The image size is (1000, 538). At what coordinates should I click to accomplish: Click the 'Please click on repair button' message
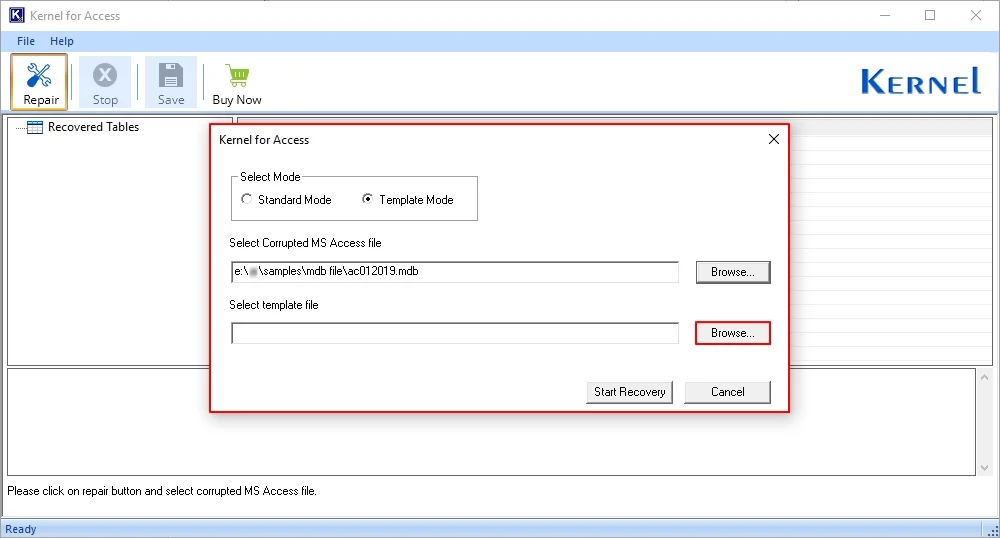click(x=162, y=491)
